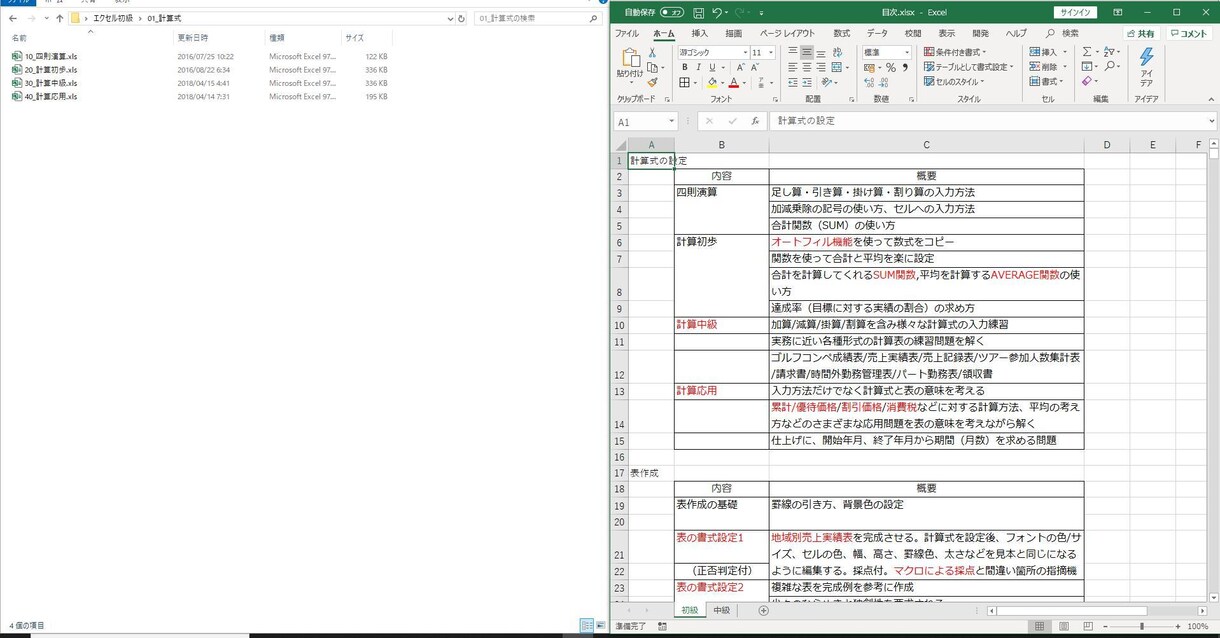The image size is (1220, 638).
Task: Open the Cell Styles dropdown
Action: 953,82
